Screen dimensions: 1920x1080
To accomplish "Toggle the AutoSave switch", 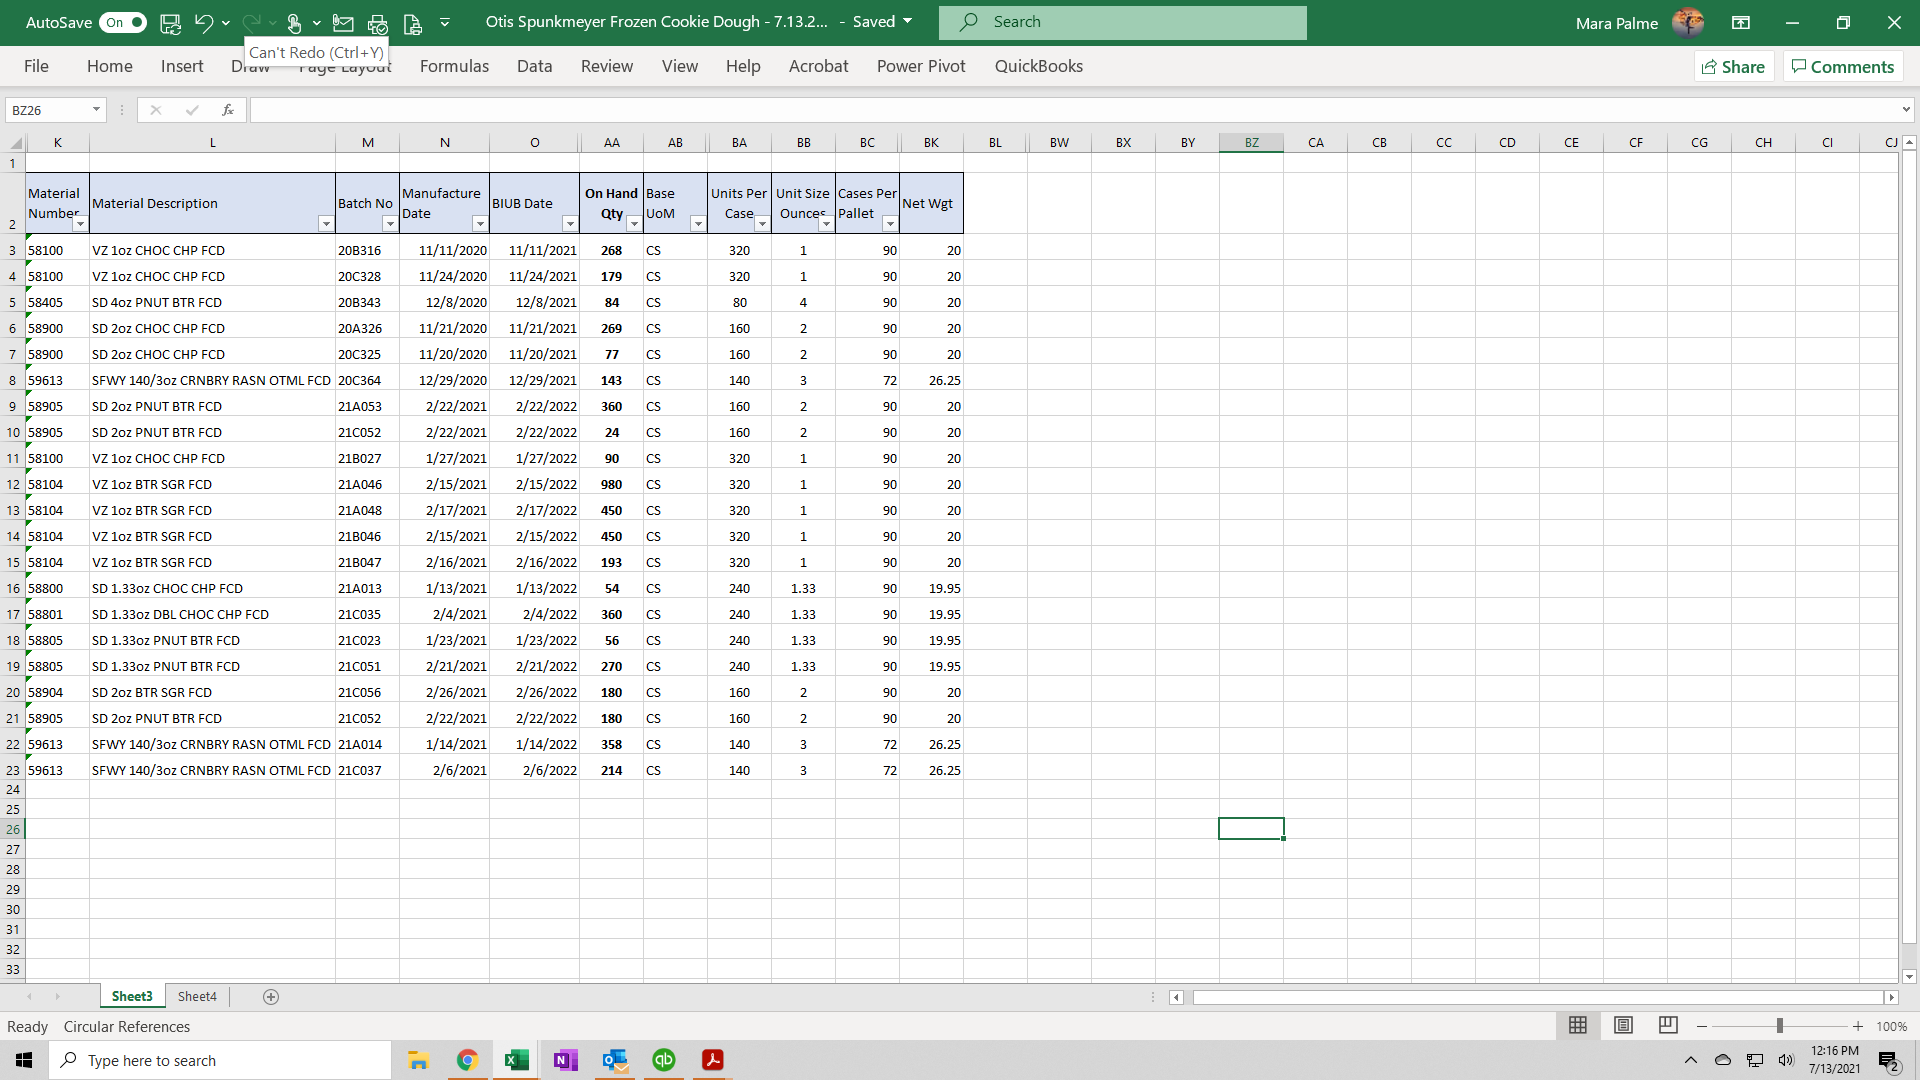I will coord(123,22).
